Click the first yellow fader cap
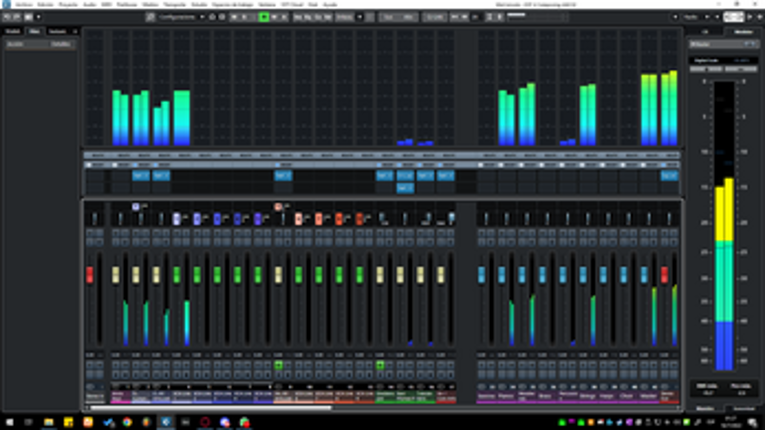Screen dimensions: 765x430 (116, 274)
